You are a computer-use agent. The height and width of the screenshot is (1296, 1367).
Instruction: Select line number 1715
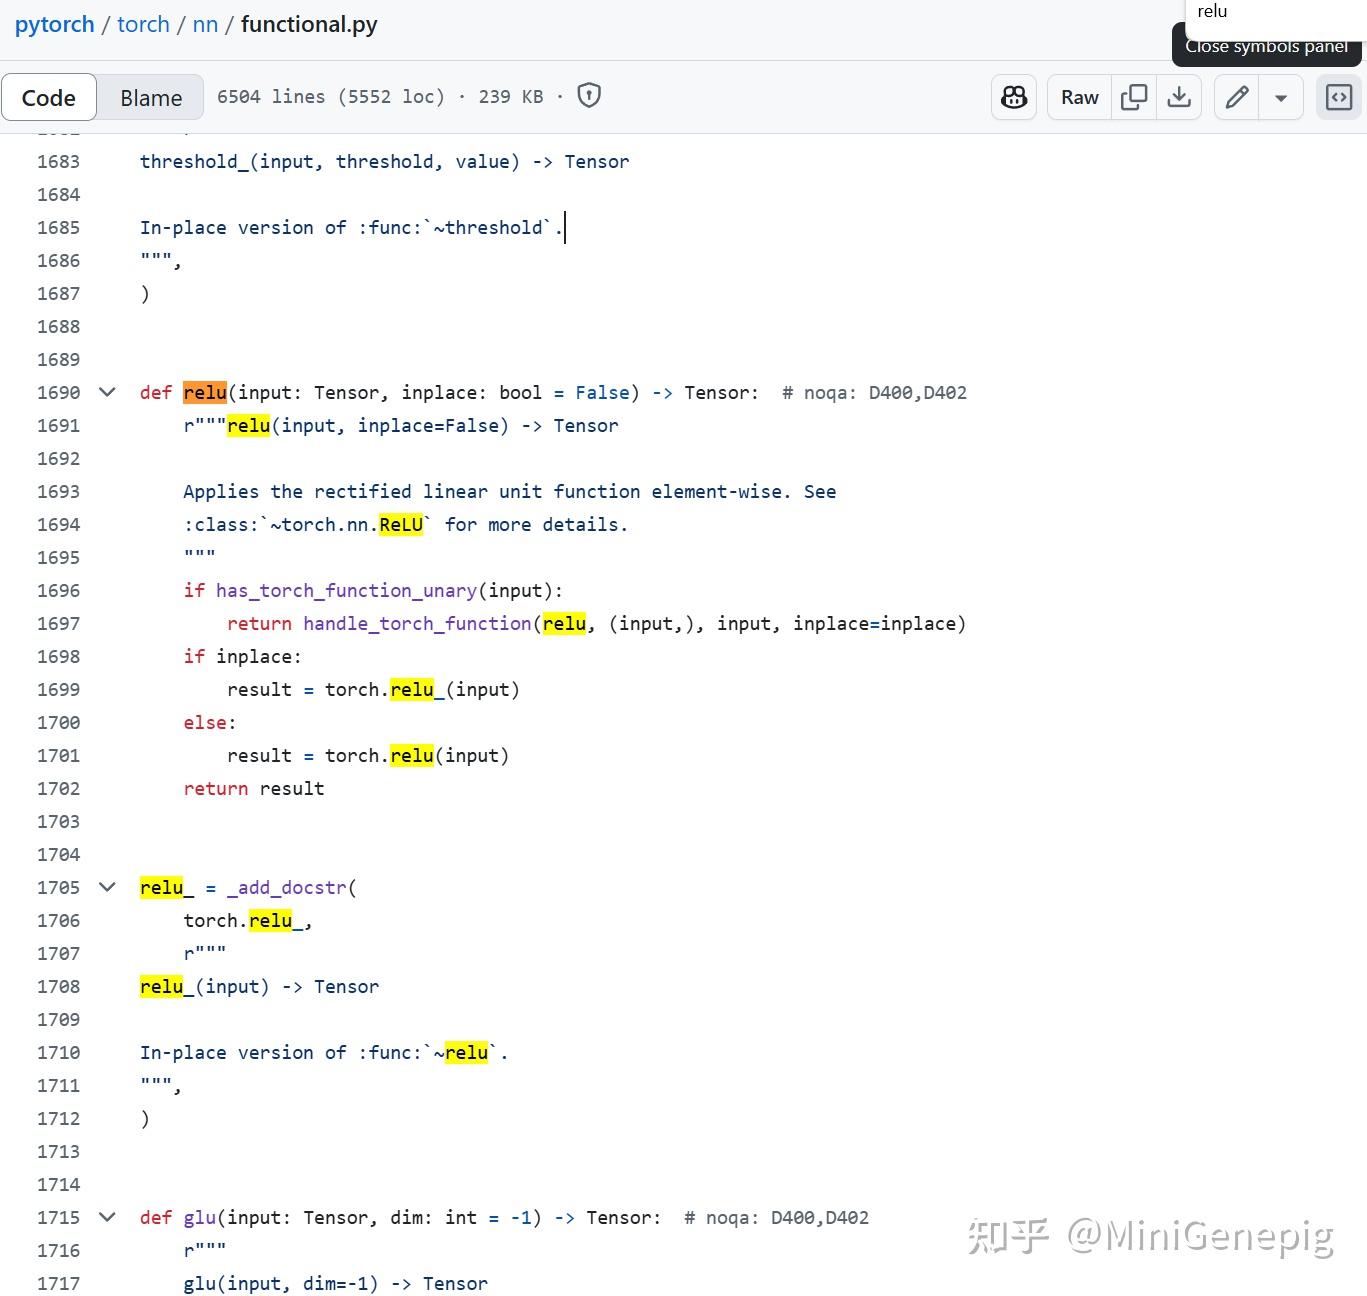pyautogui.click(x=58, y=1217)
